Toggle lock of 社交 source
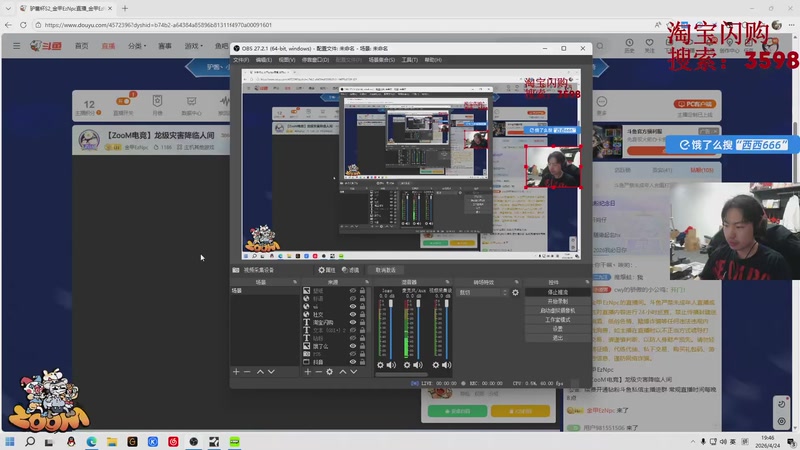 point(362,314)
